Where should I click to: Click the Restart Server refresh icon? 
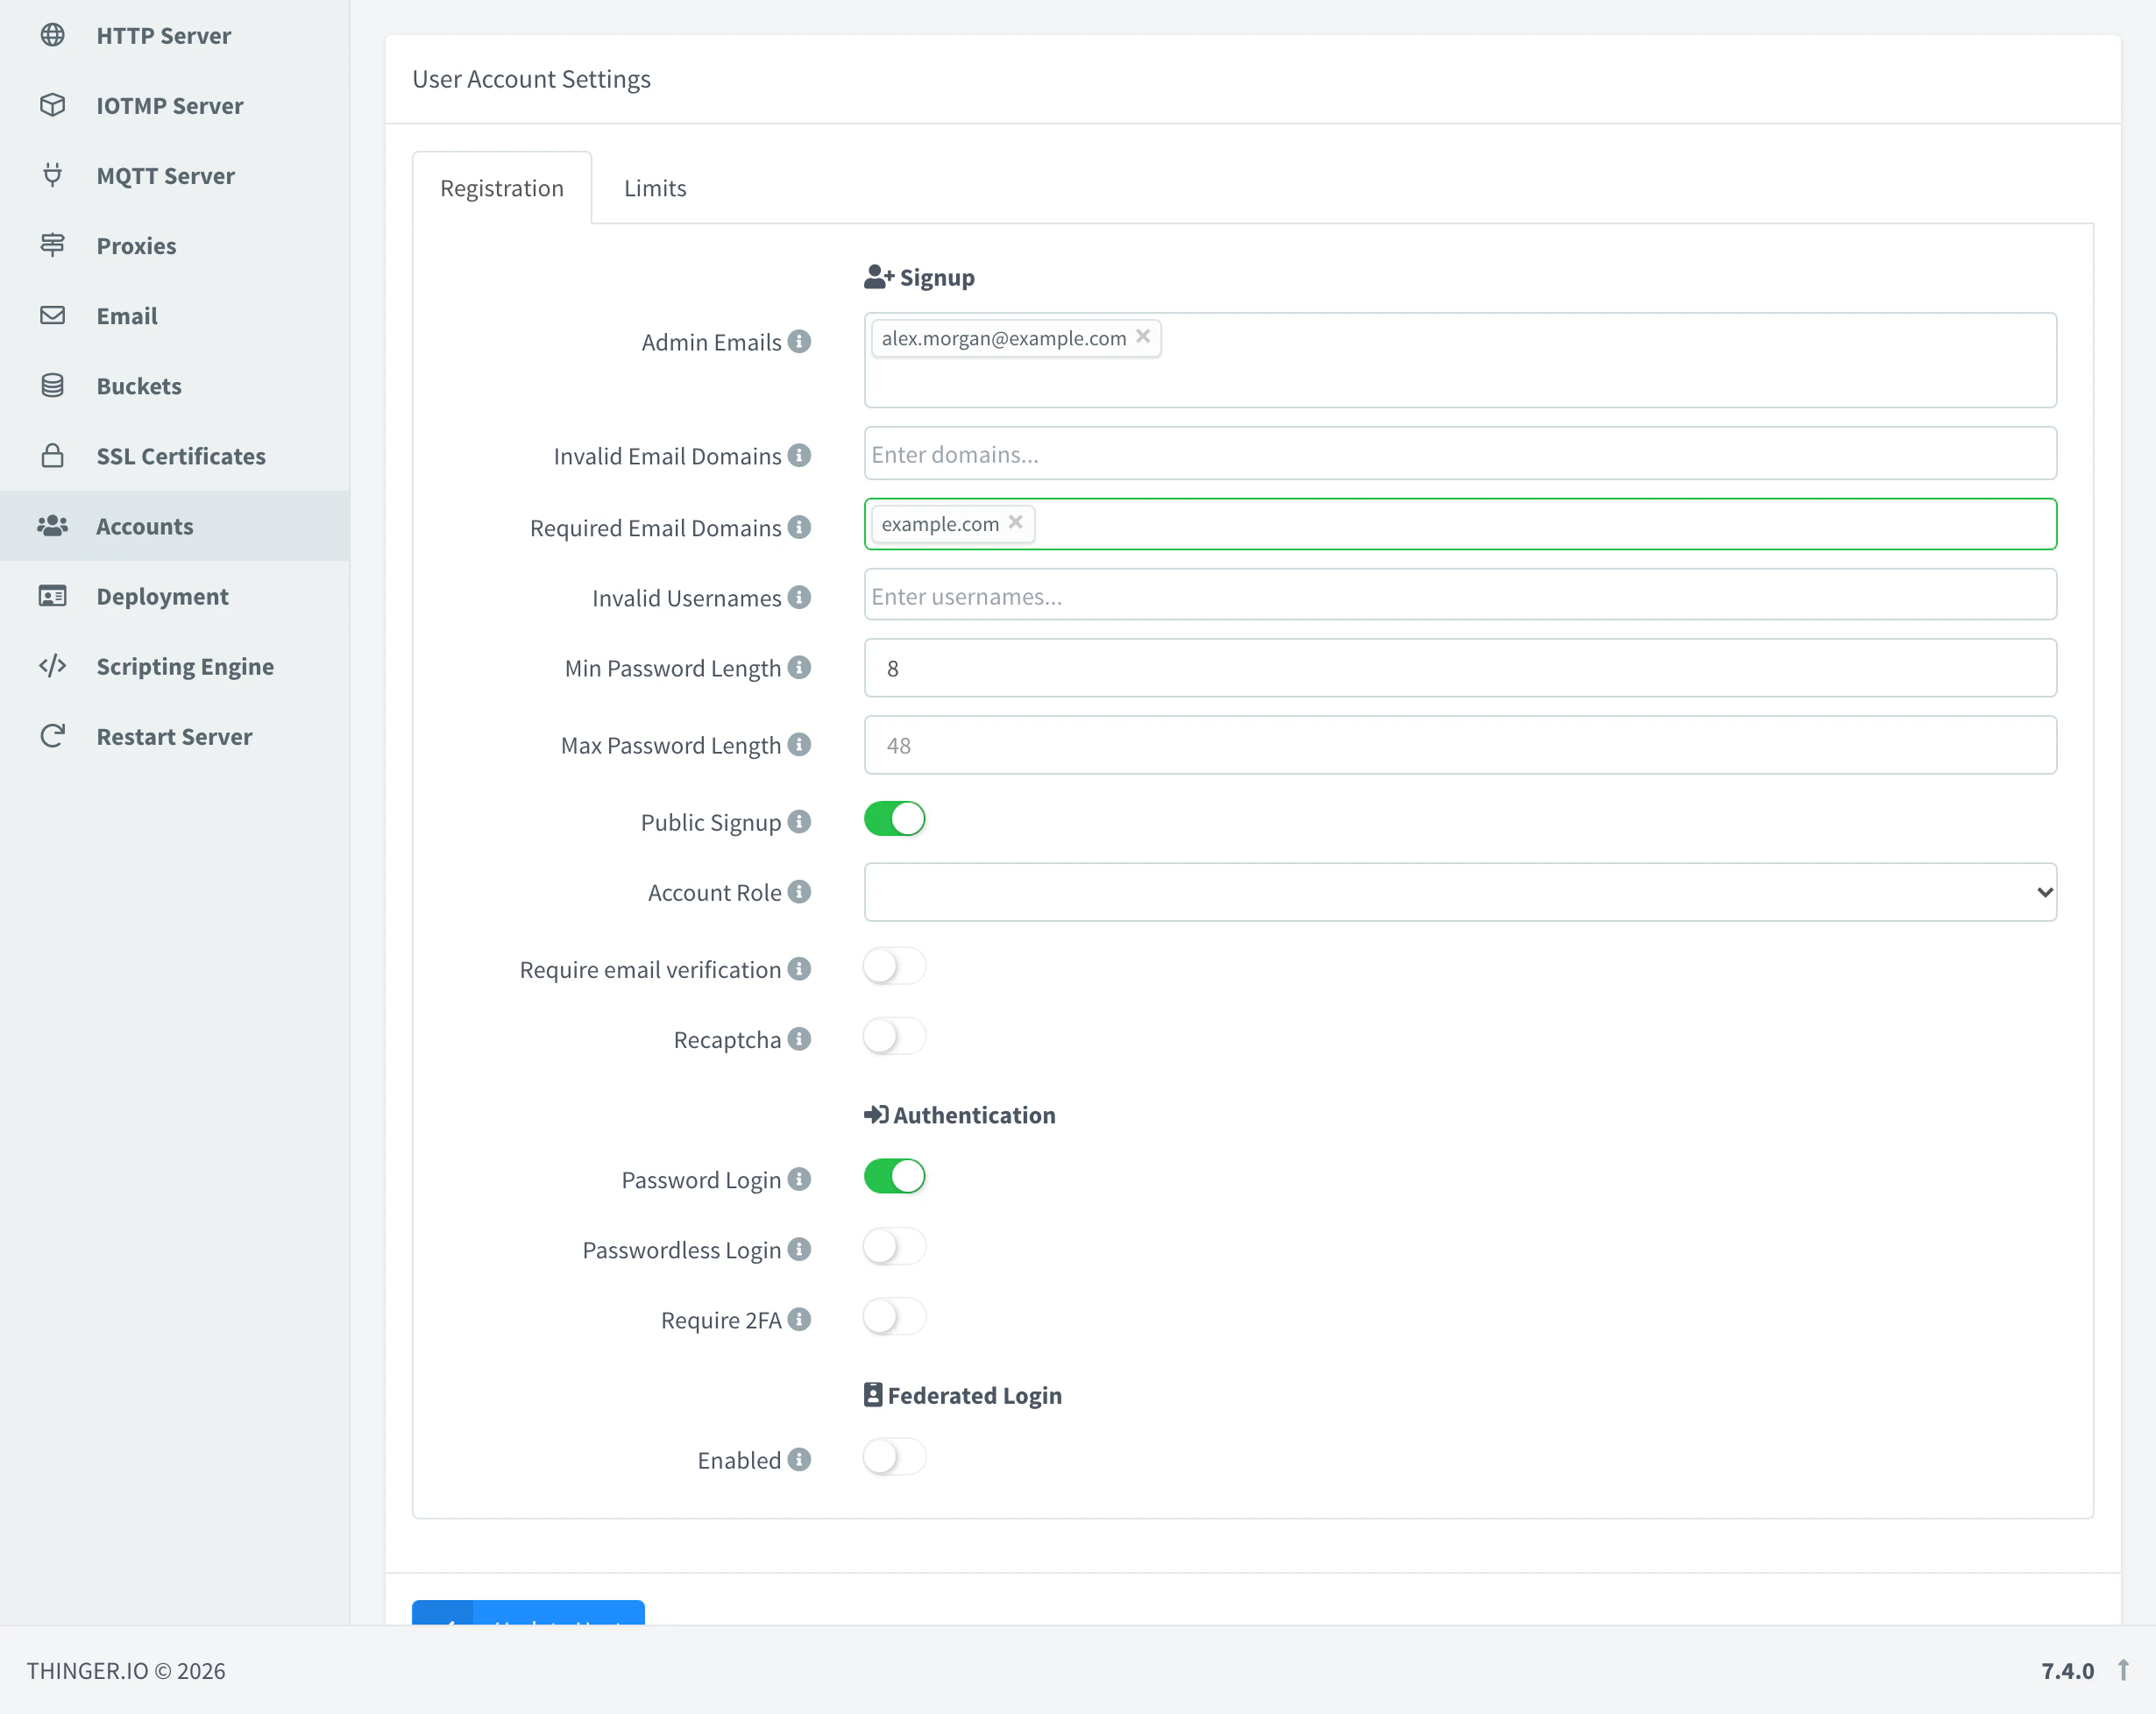(x=53, y=736)
